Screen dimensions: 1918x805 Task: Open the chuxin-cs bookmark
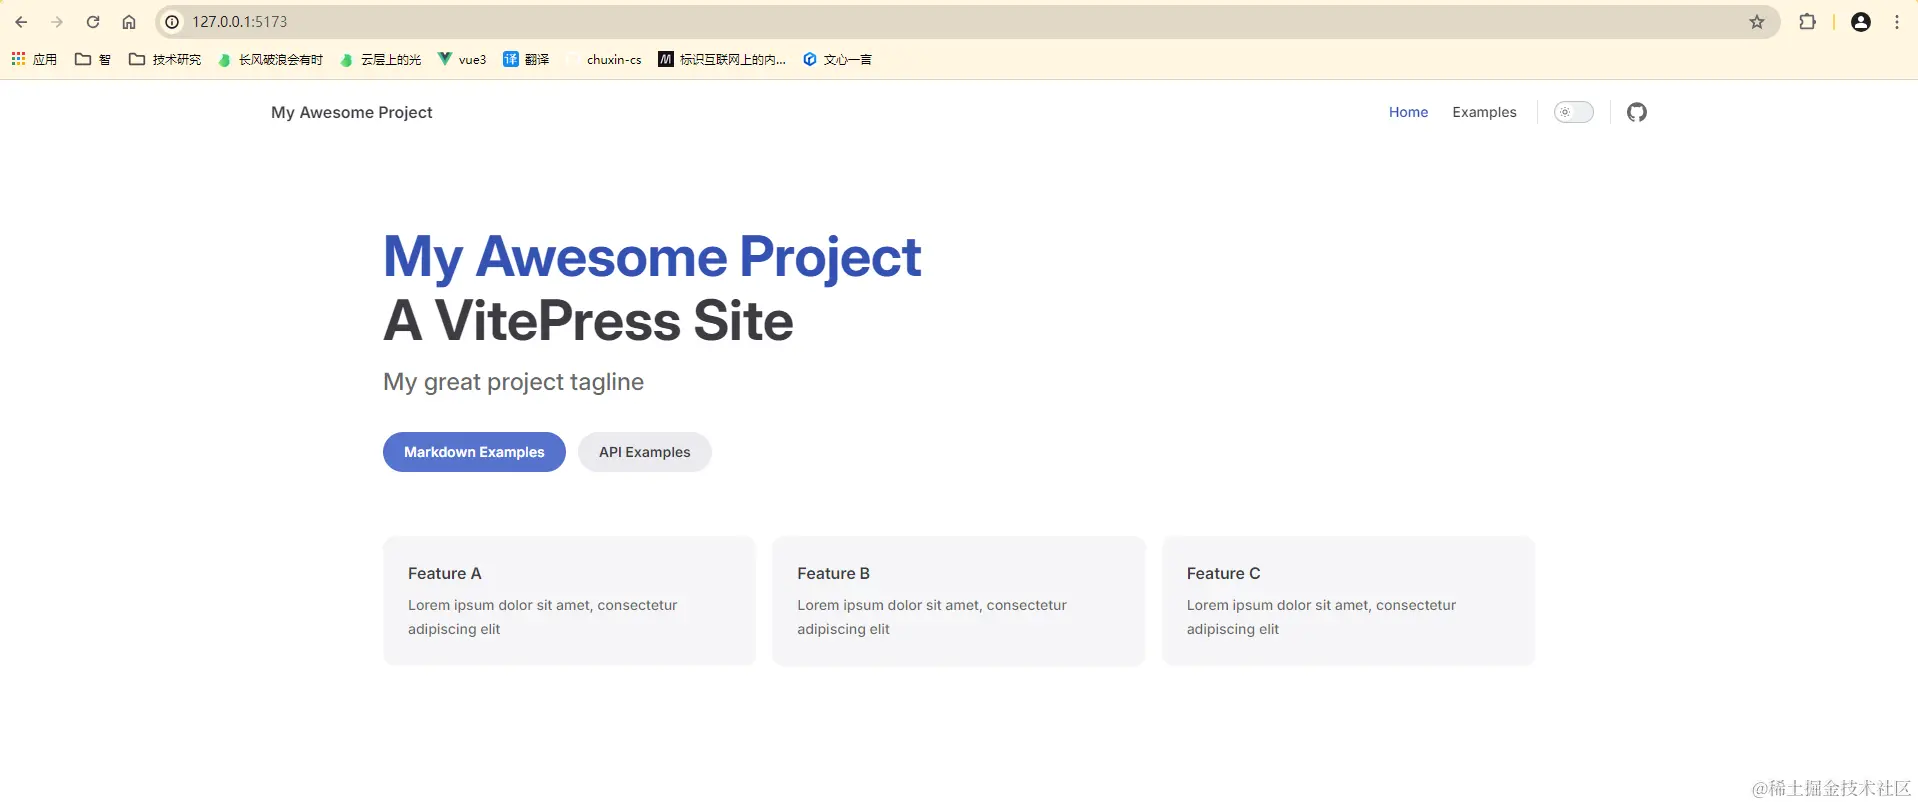[604, 60]
